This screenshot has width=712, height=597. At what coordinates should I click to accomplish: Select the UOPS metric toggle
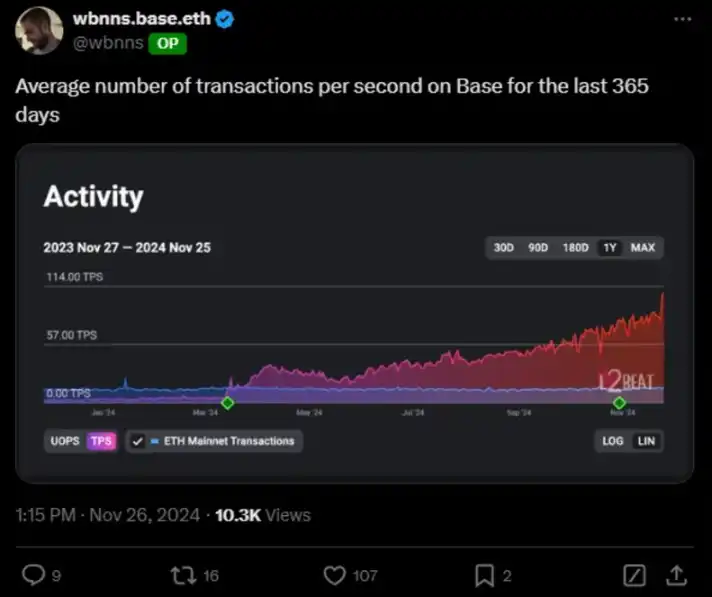65,441
